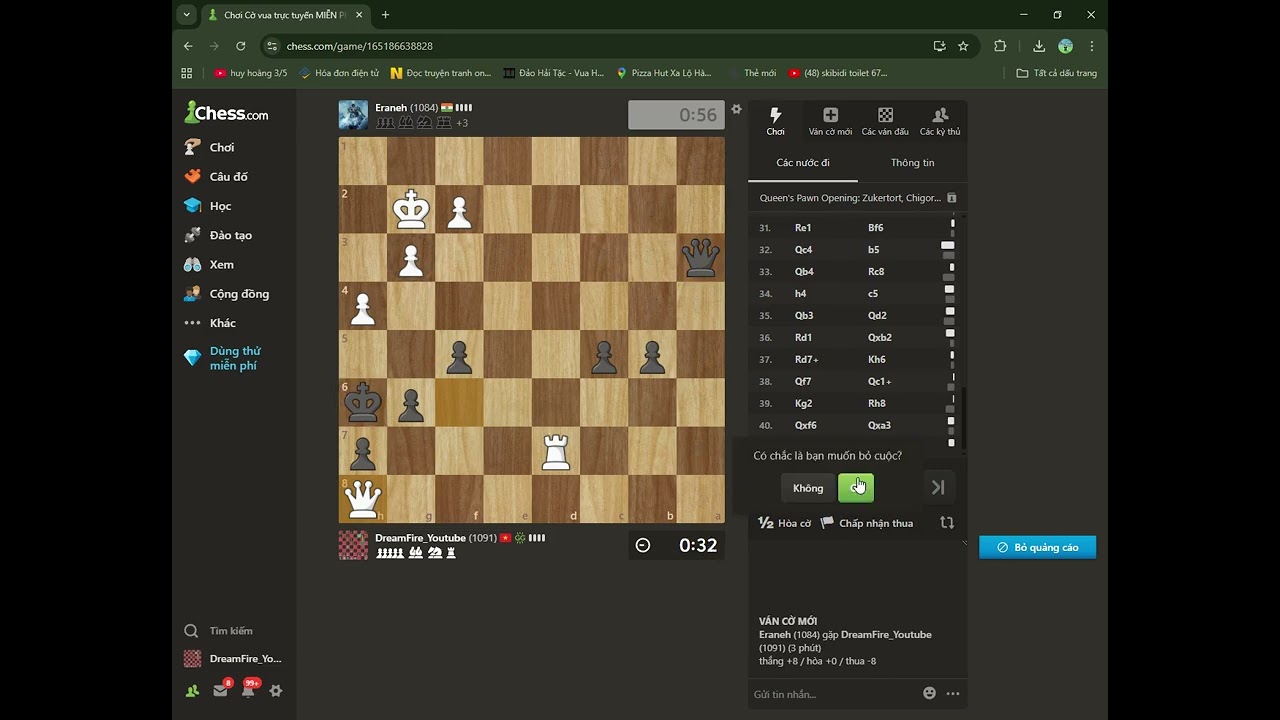Open chat more options ellipsis

click(953, 694)
